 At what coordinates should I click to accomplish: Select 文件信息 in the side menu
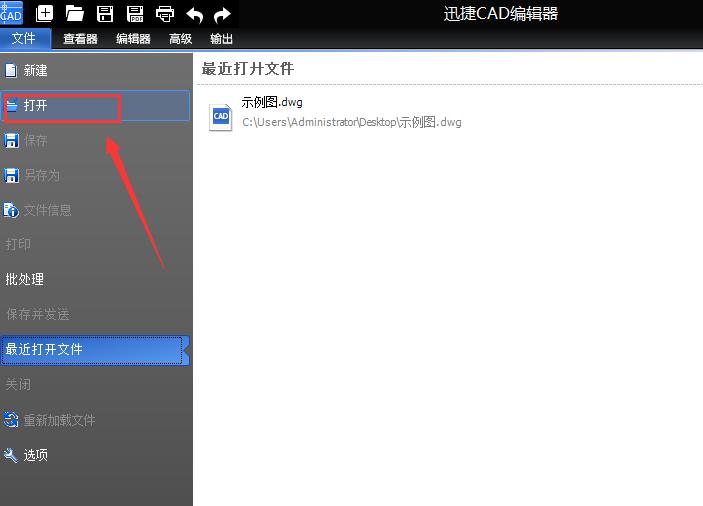coord(95,210)
